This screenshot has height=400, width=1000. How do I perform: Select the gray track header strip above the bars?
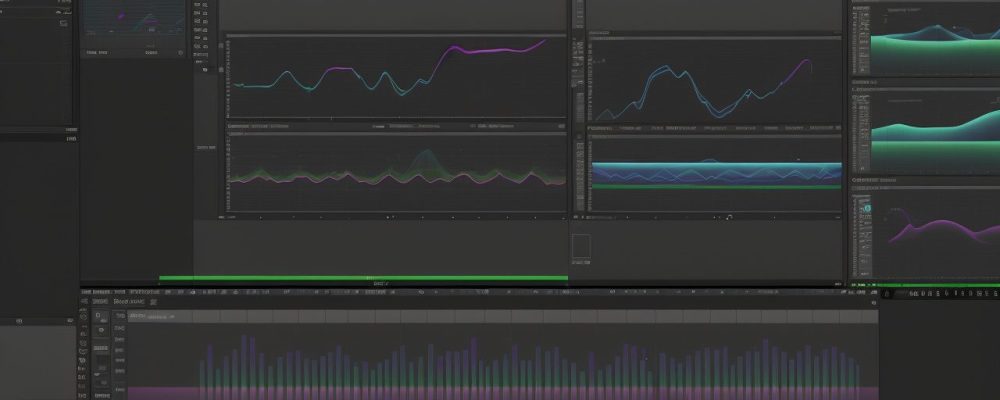click(503, 316)
